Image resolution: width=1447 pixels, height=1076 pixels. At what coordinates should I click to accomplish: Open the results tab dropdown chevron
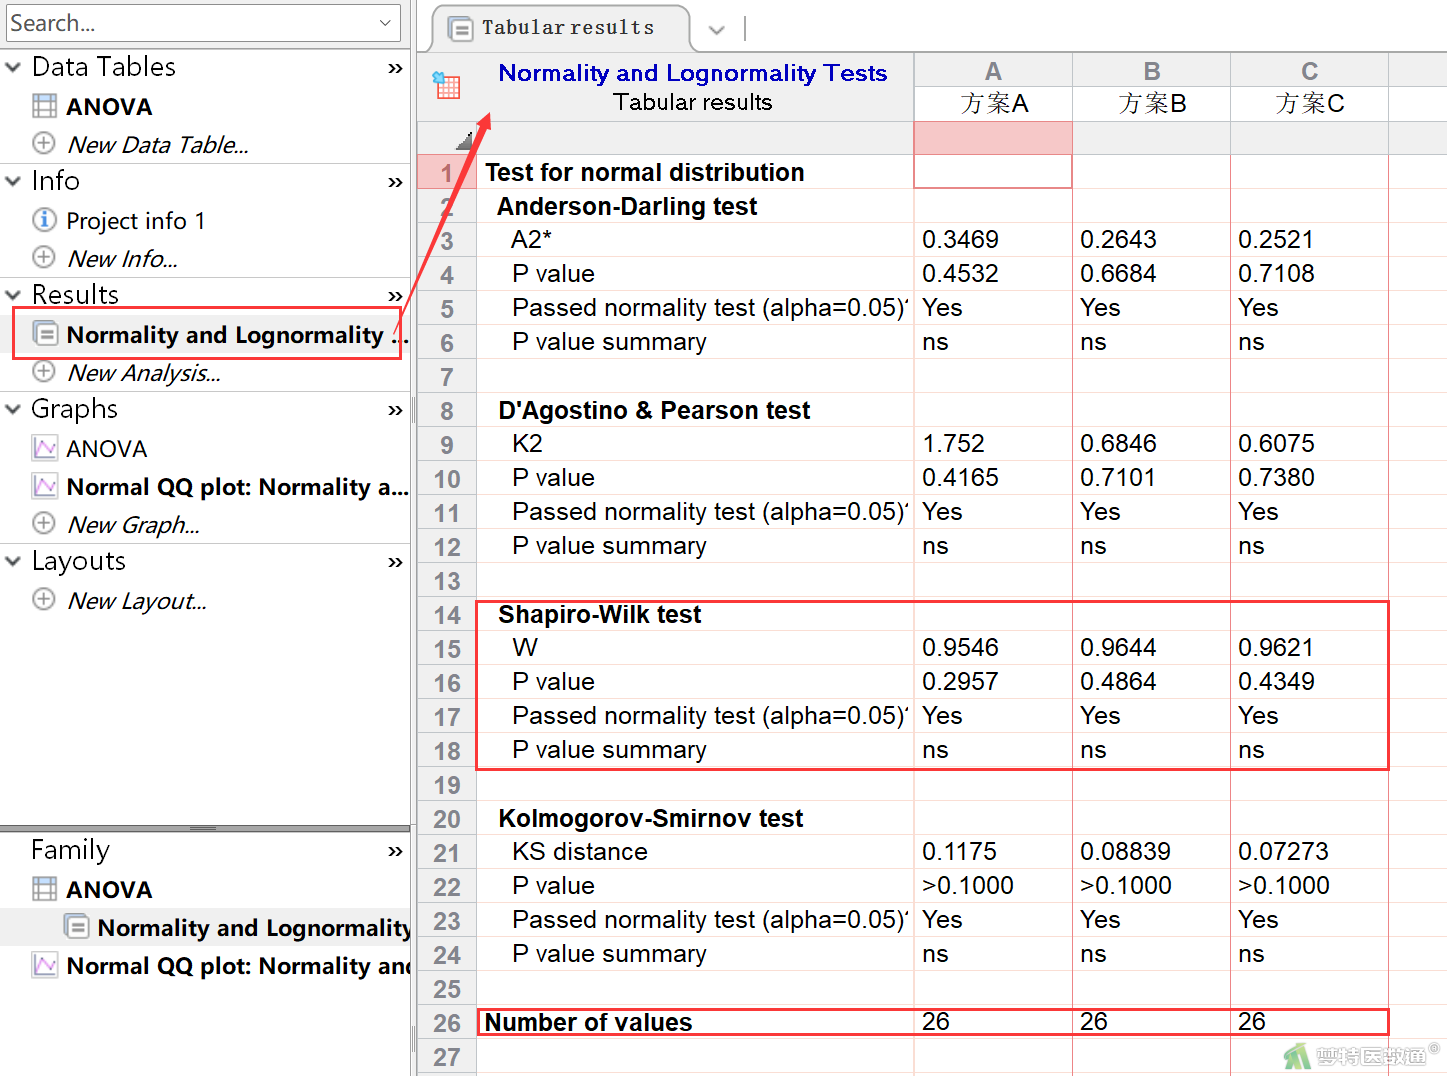coord(716,30)
